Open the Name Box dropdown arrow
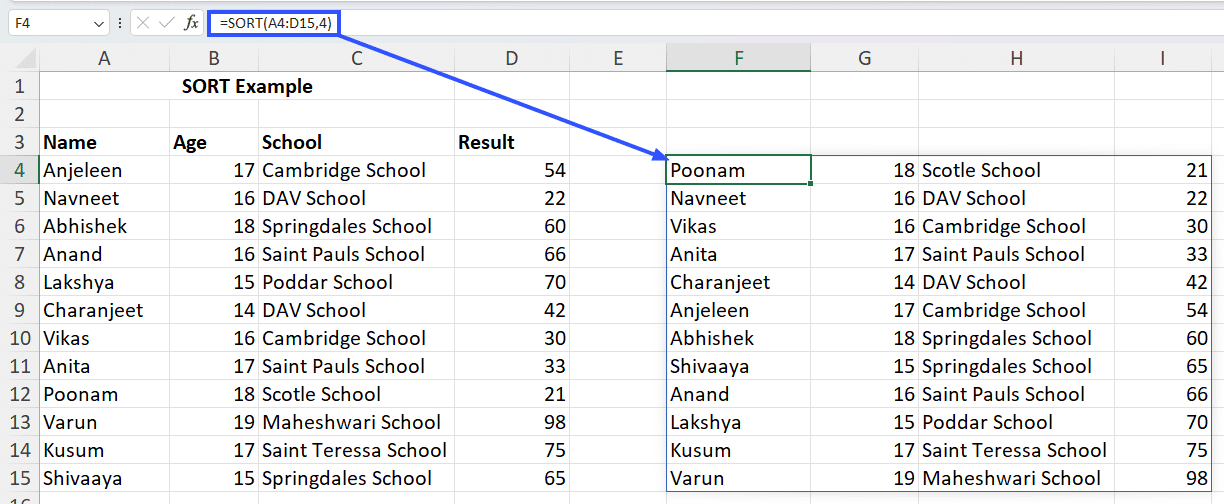1224x504 pixels. [x=99, y=22]
